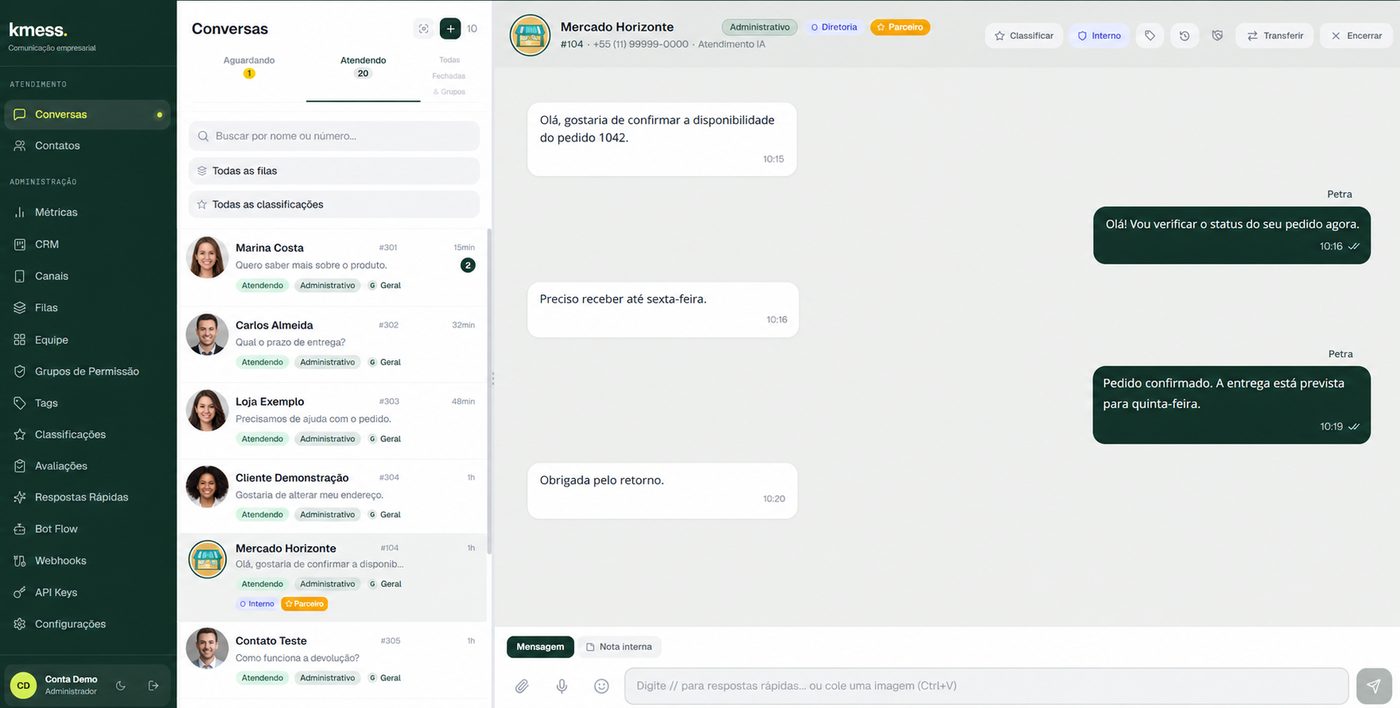Open Contato Teste conversation
Screen dimensions: 1400x708
coord(332,660)
